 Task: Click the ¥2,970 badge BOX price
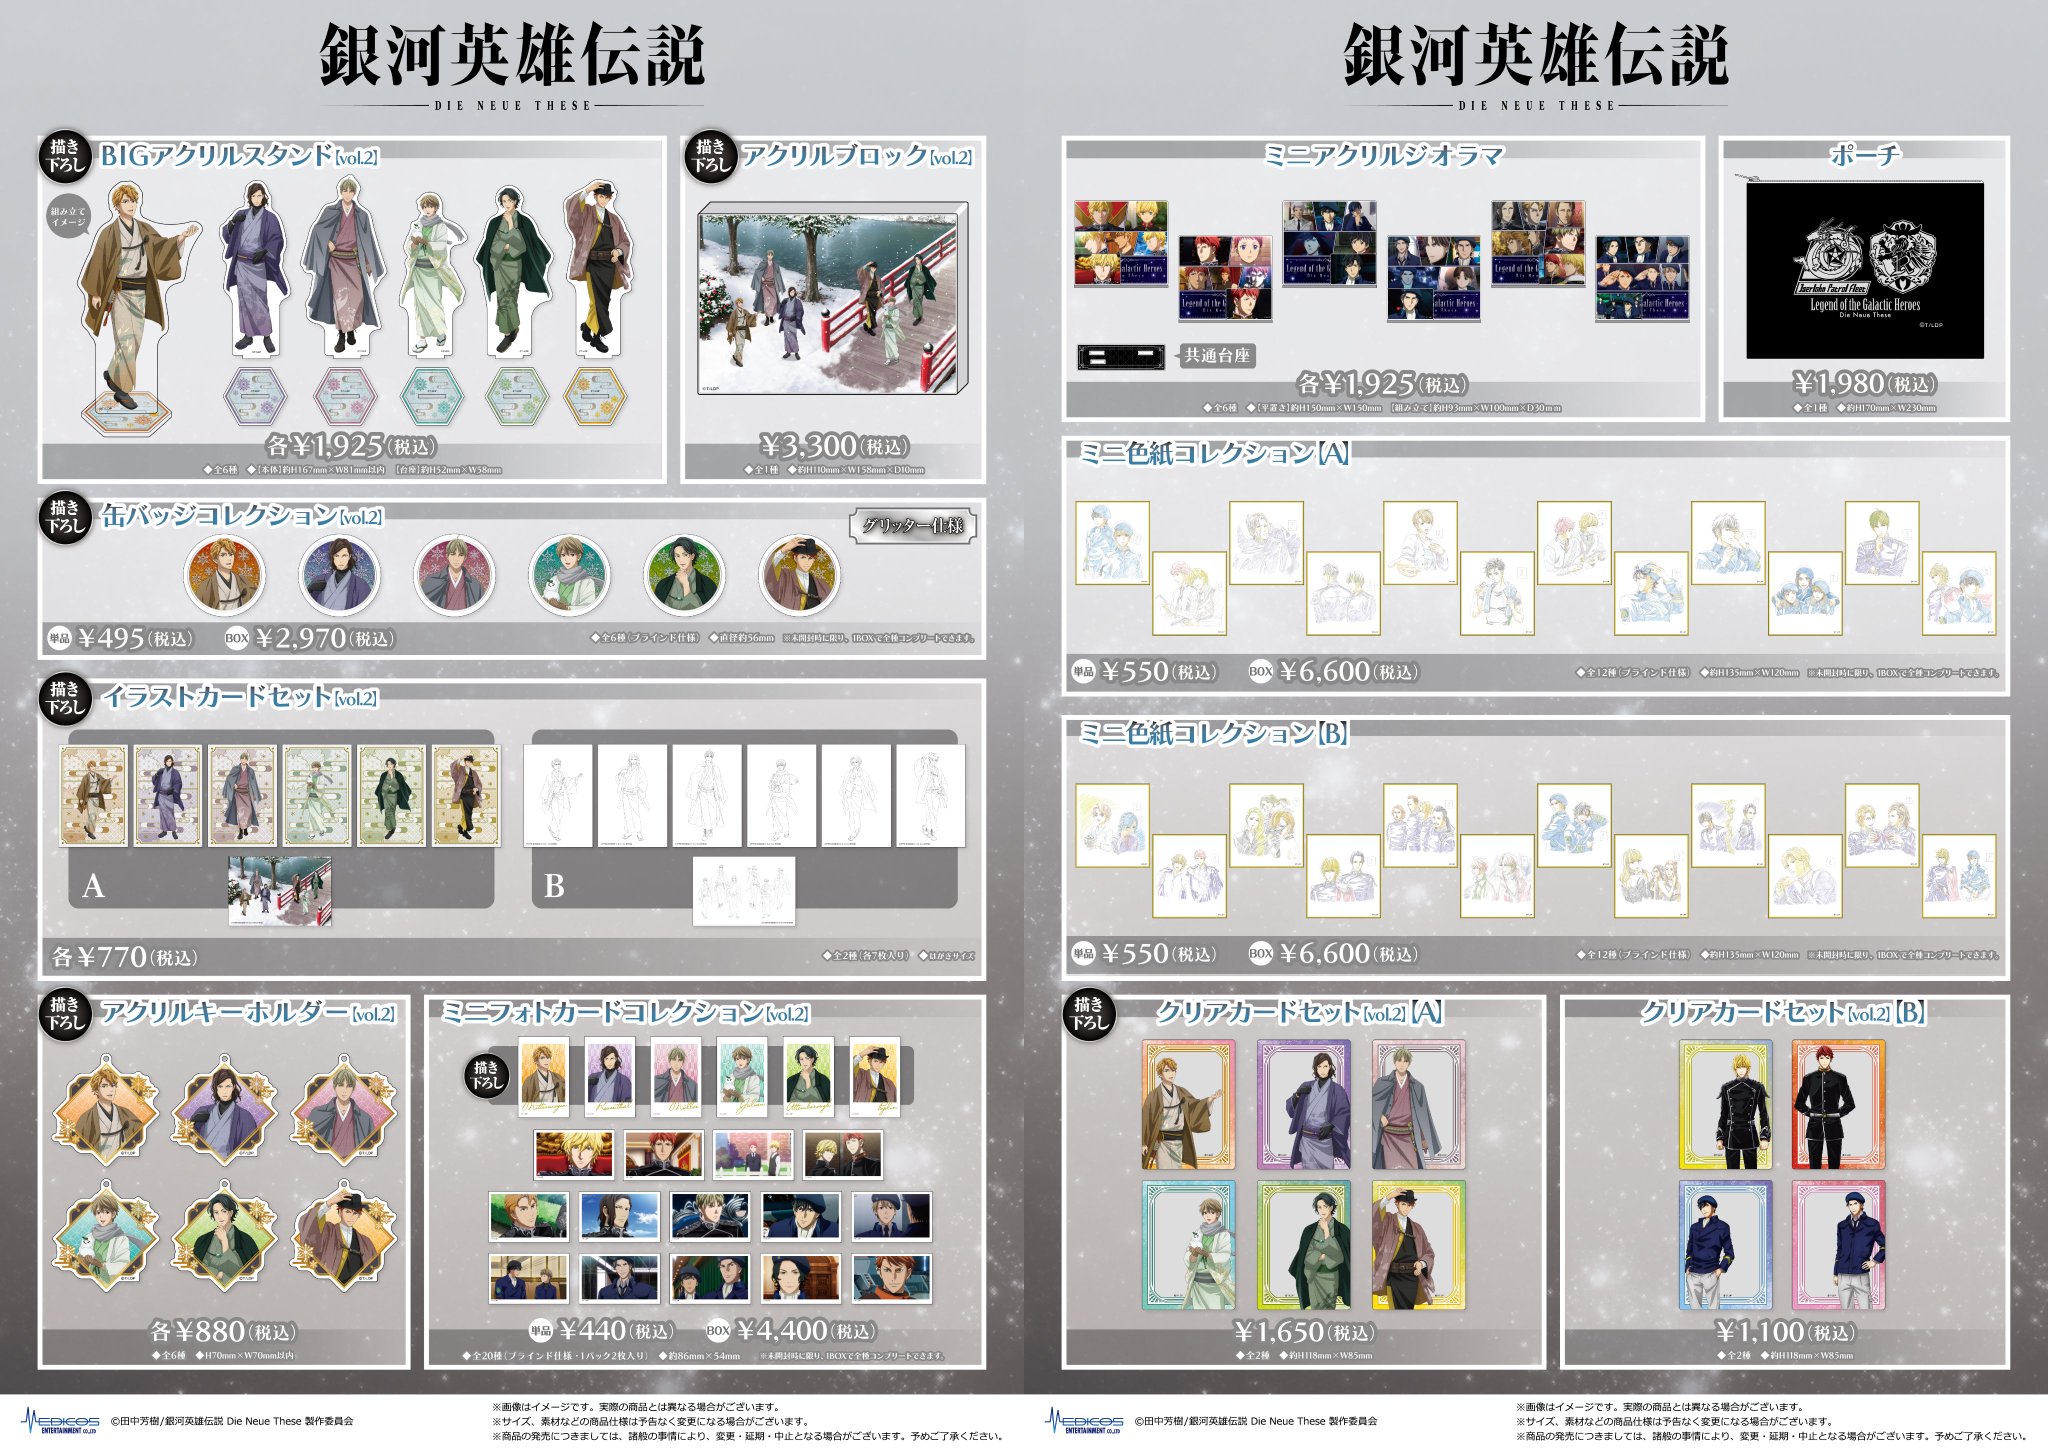325,638
